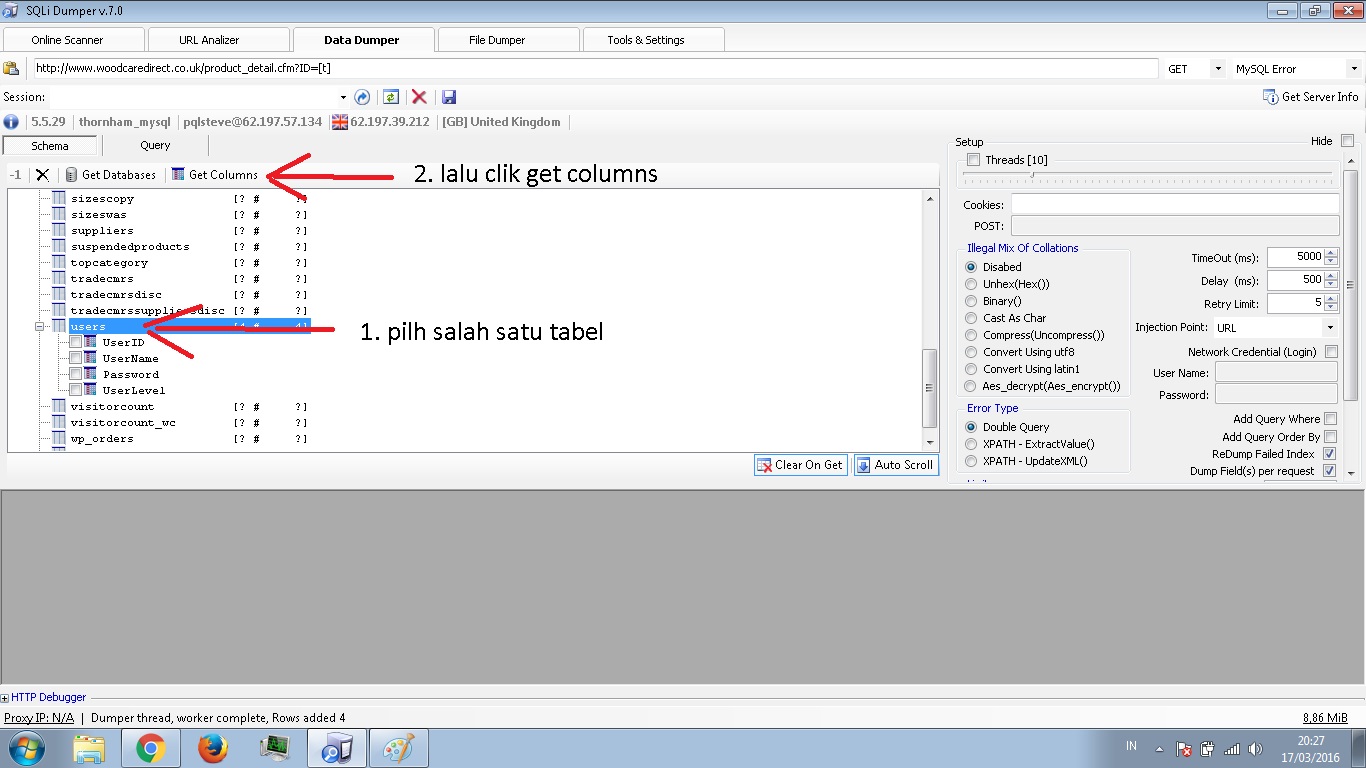Enable Network Credential (Login) checkbox
The height and width of the screenshot is (768, 1366).
coord(1331,352)
